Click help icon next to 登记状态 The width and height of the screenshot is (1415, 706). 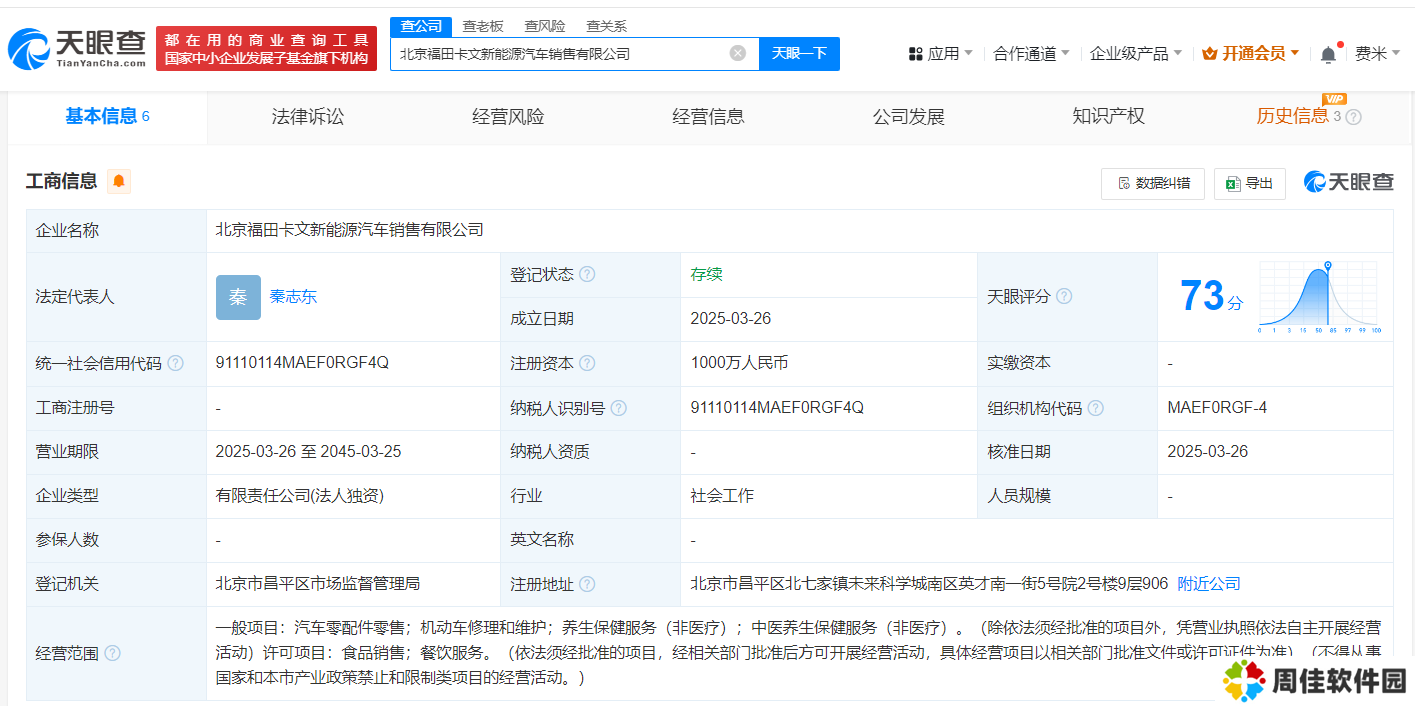tap(587, 274)
